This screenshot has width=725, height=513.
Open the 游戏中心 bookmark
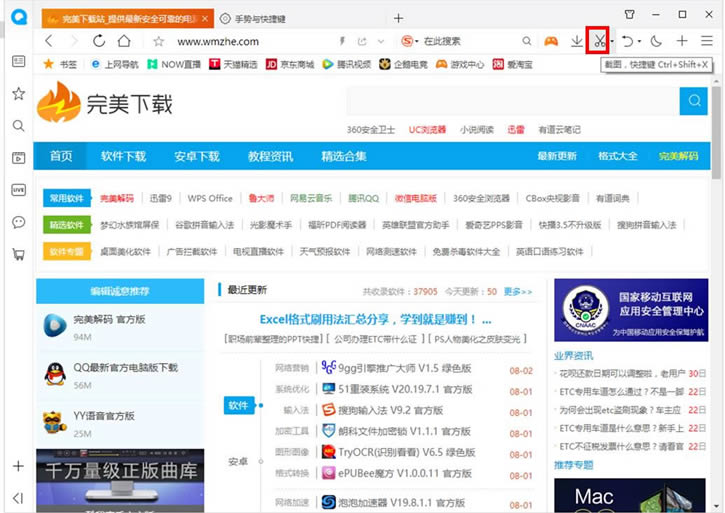point(460,64)
